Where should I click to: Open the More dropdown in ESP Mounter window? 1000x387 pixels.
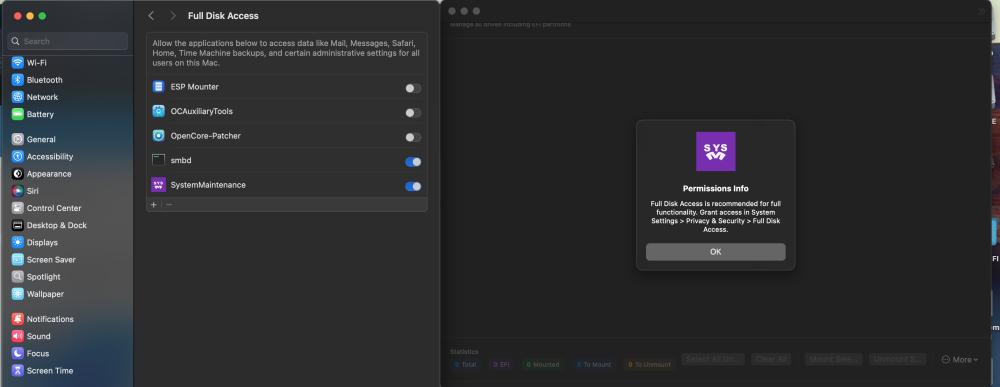(960, 360)
